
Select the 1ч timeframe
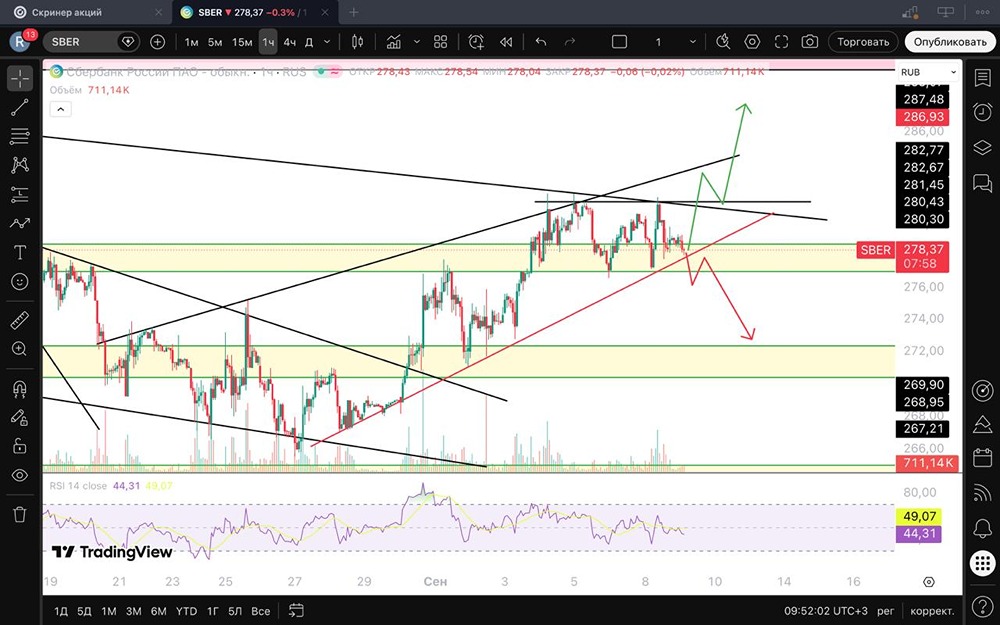point(268,42)
